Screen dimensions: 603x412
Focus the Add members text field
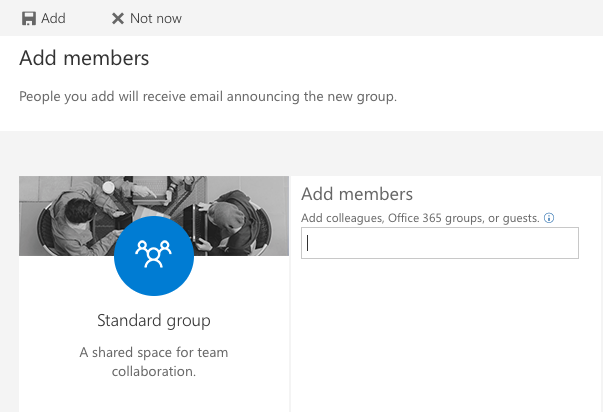439,243
